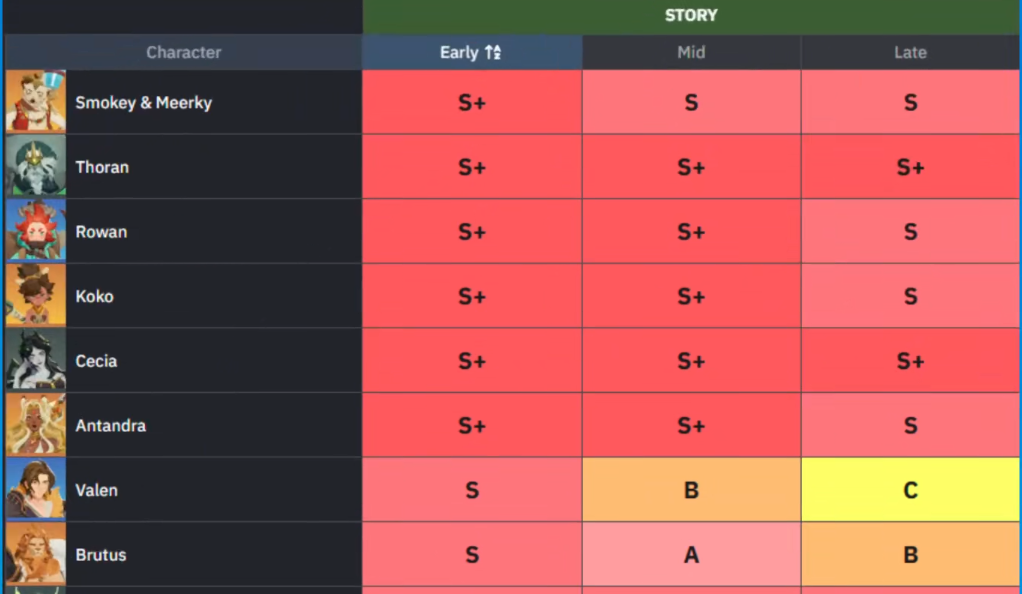The image size is (1022, 594).
Task: Click the Thoran name link
Action: [102, 167]
